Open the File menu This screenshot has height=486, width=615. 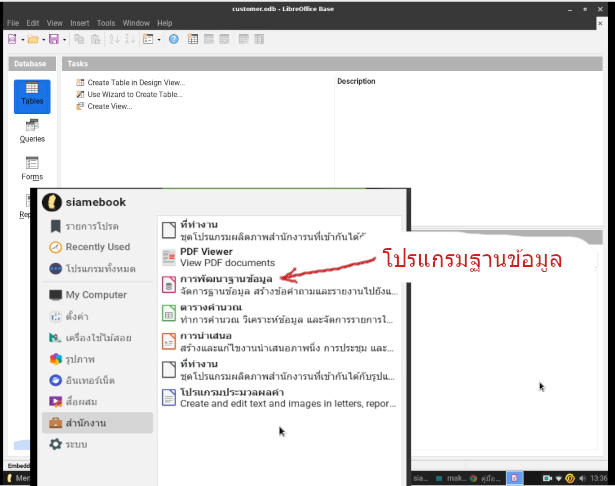[13, 23]
